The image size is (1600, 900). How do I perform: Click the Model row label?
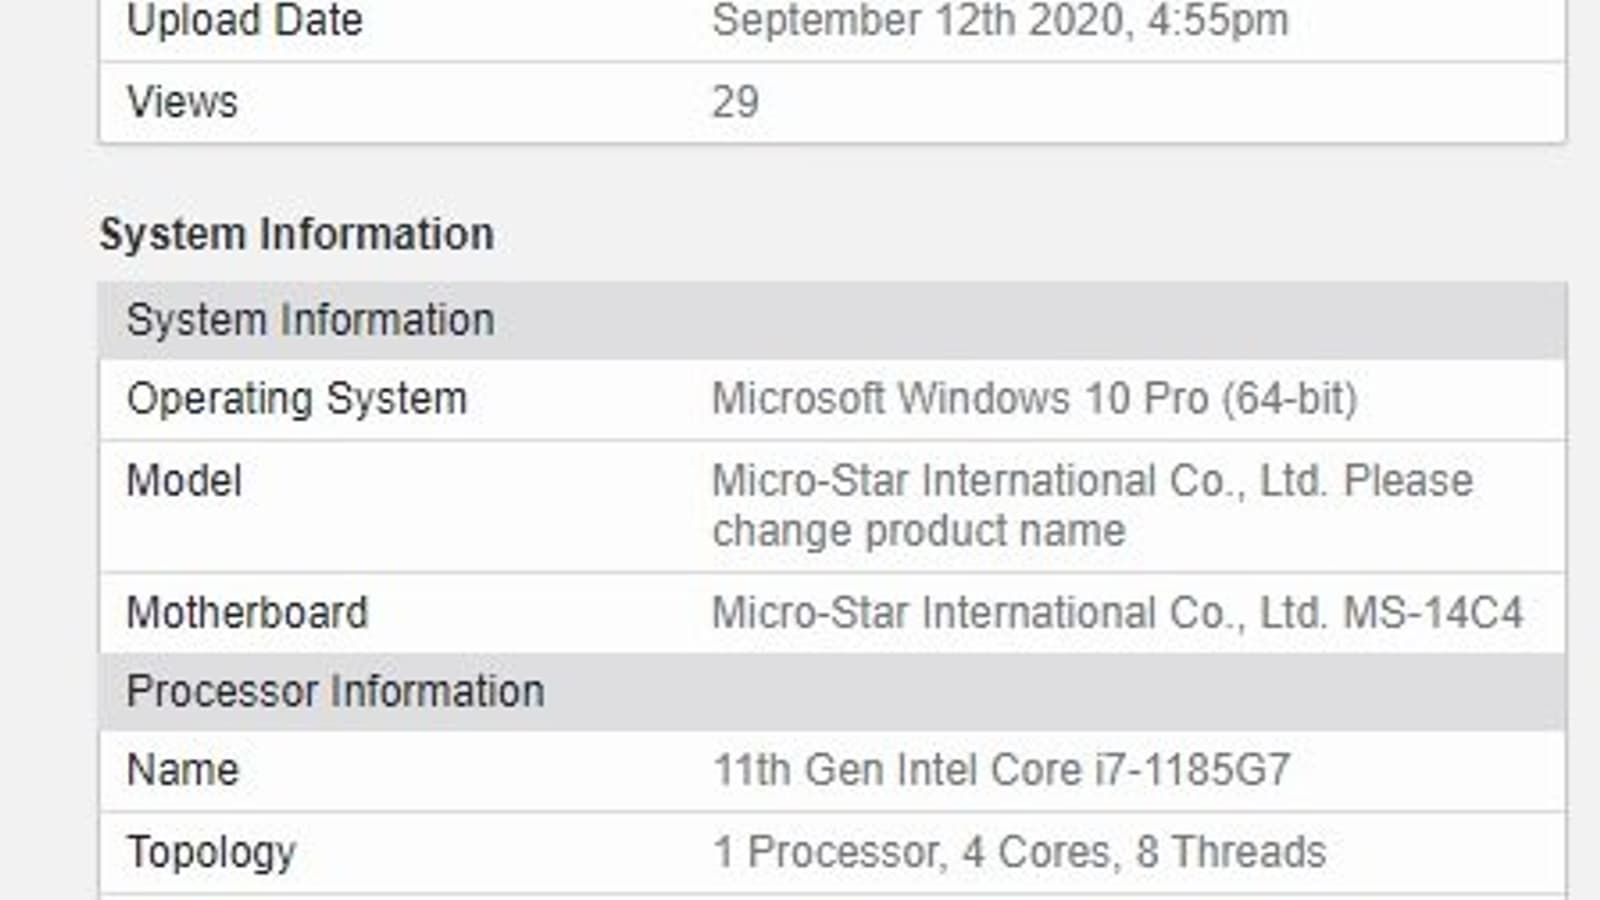[x=184, y=481]
